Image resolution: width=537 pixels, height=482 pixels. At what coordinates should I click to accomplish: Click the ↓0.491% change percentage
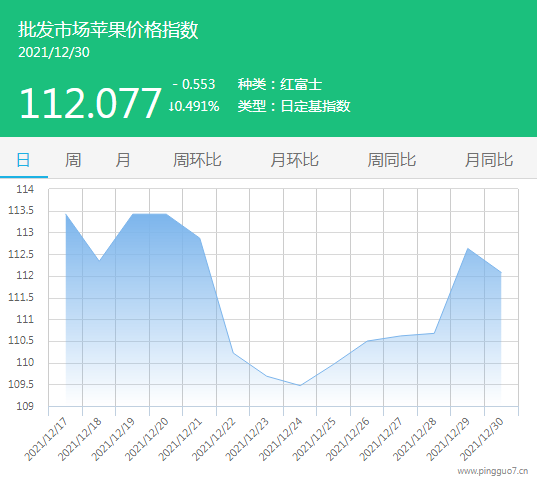click(194, 106)
